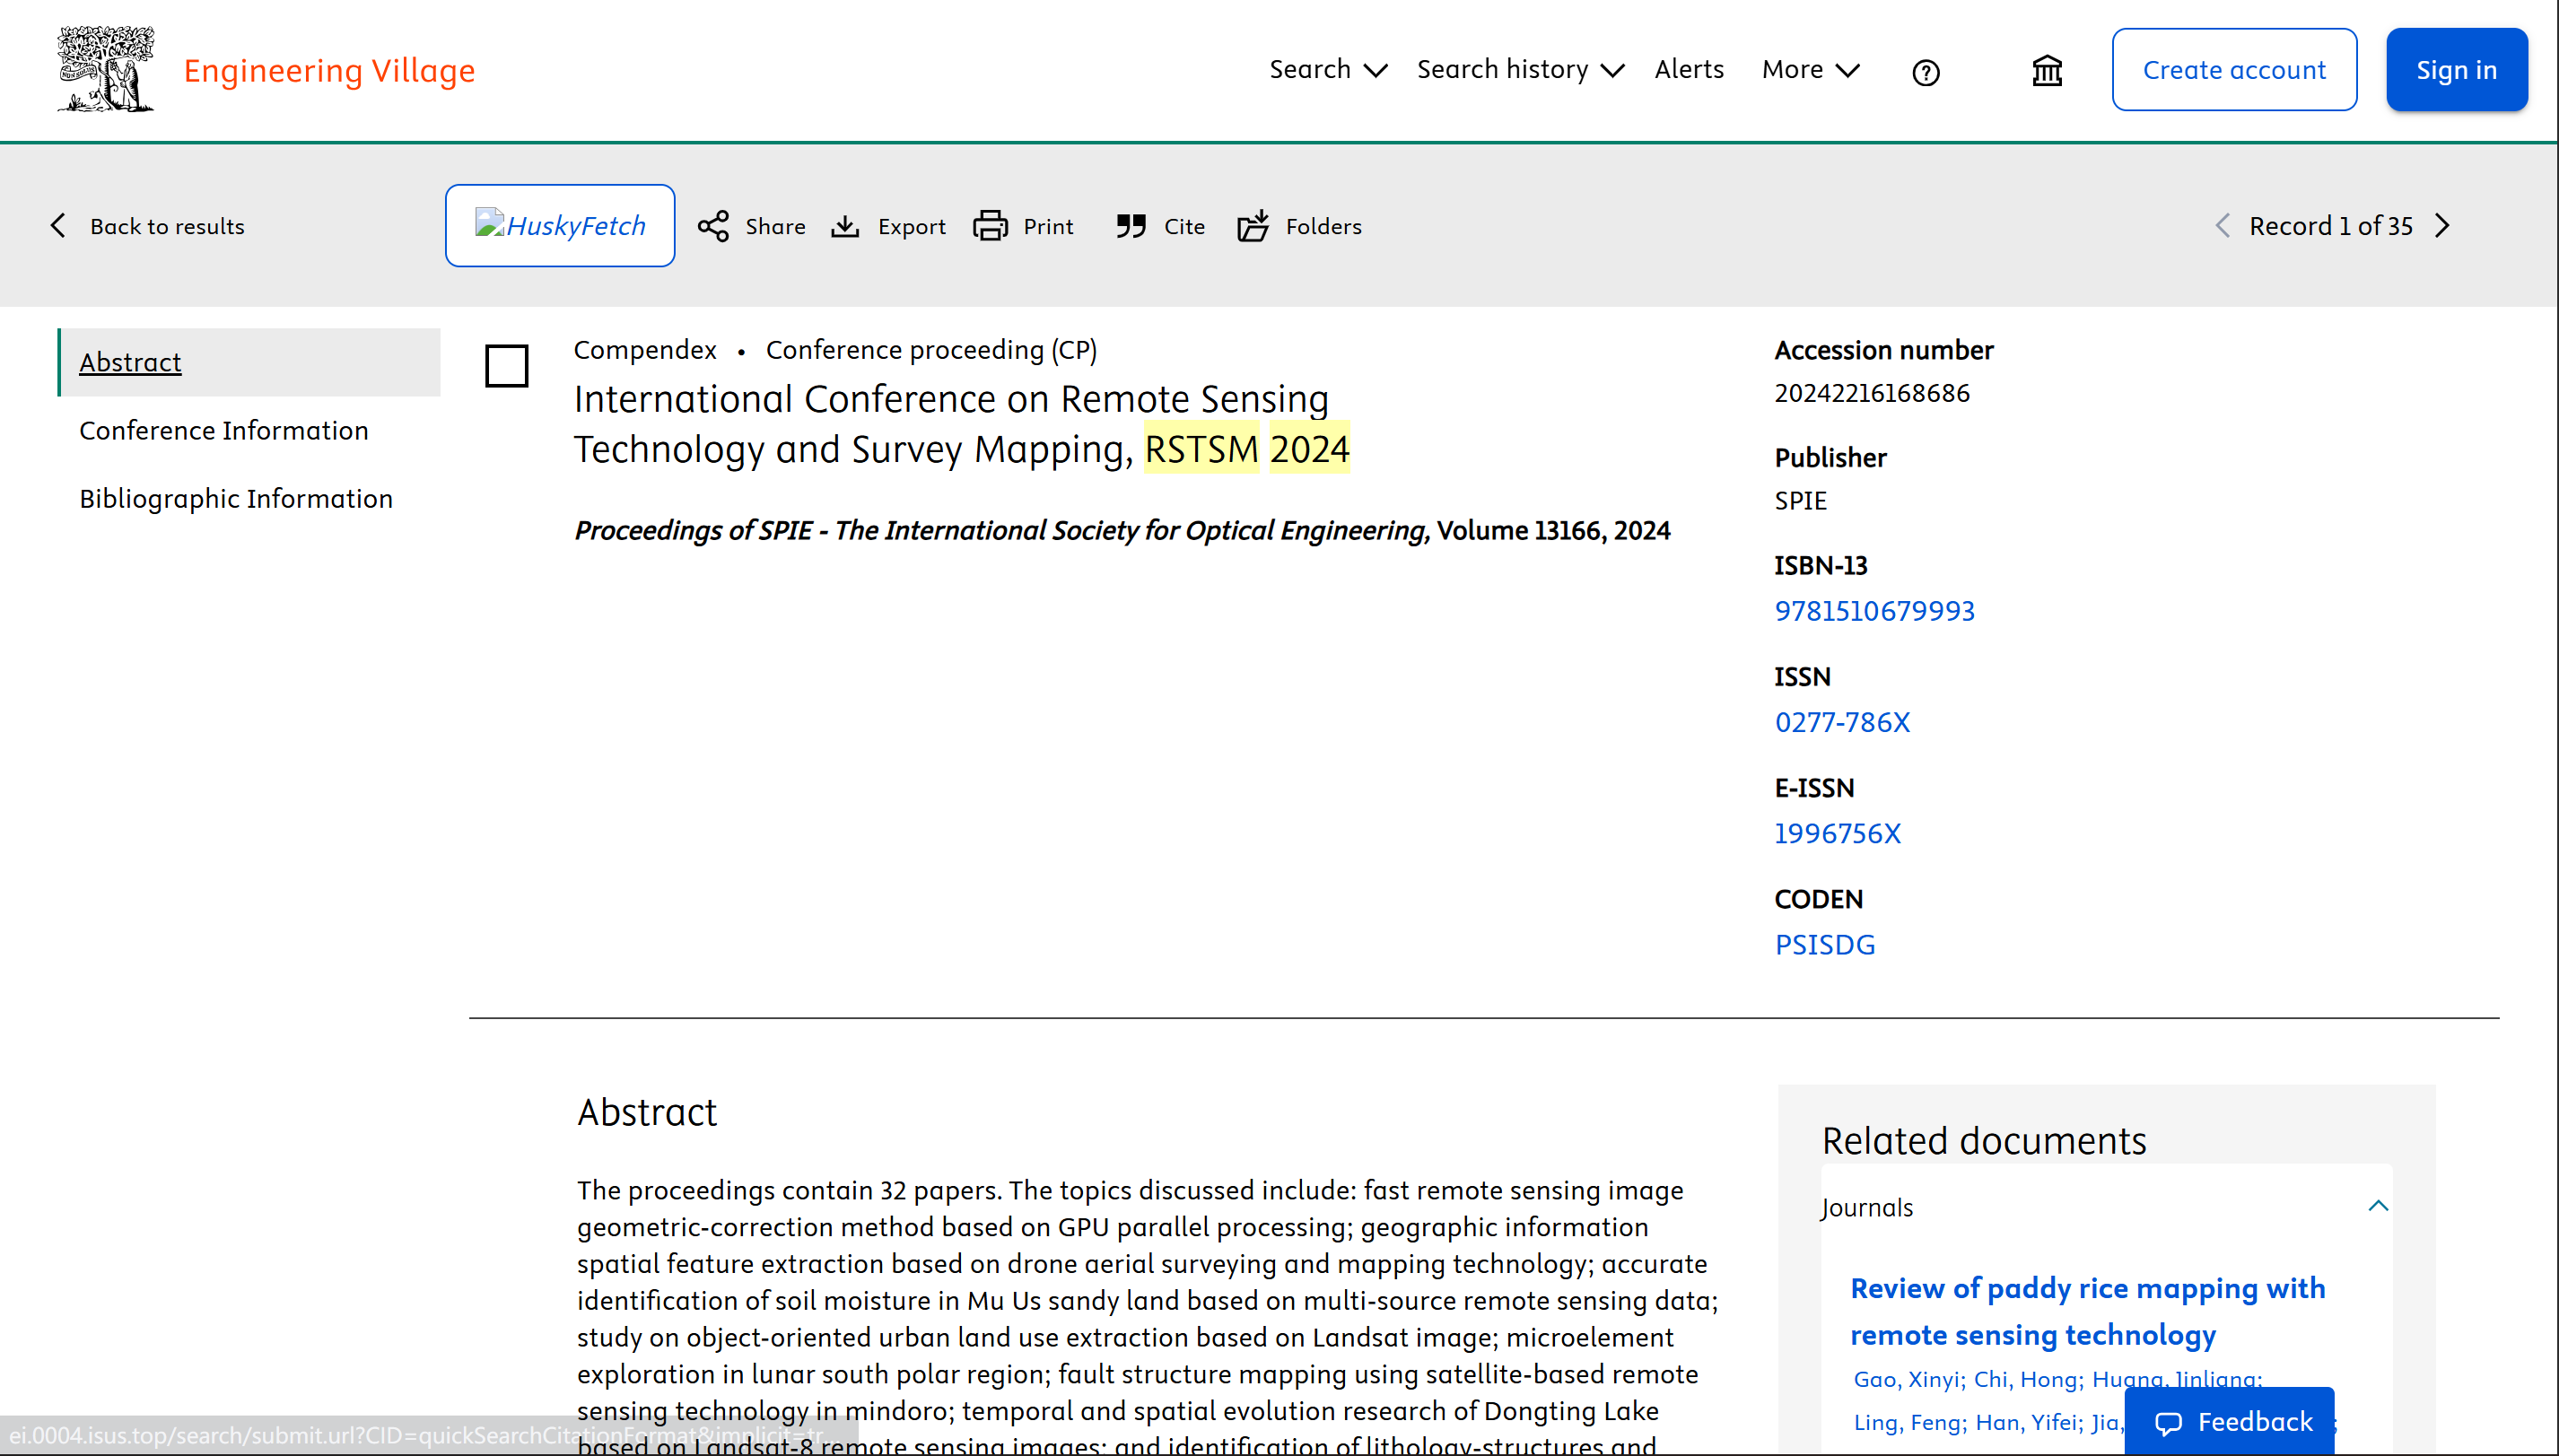Expand the Search dropdown menu
The image size is (2559, 1456).
1328,69
